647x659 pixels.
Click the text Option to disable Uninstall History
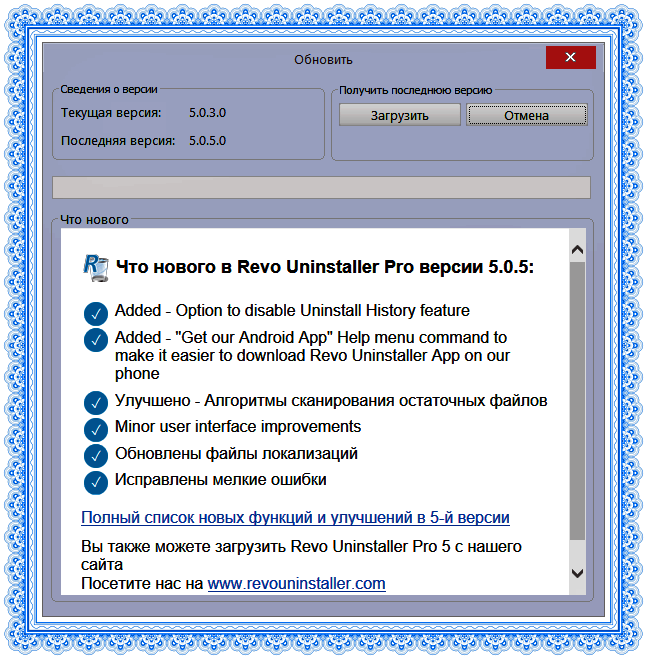292,311
